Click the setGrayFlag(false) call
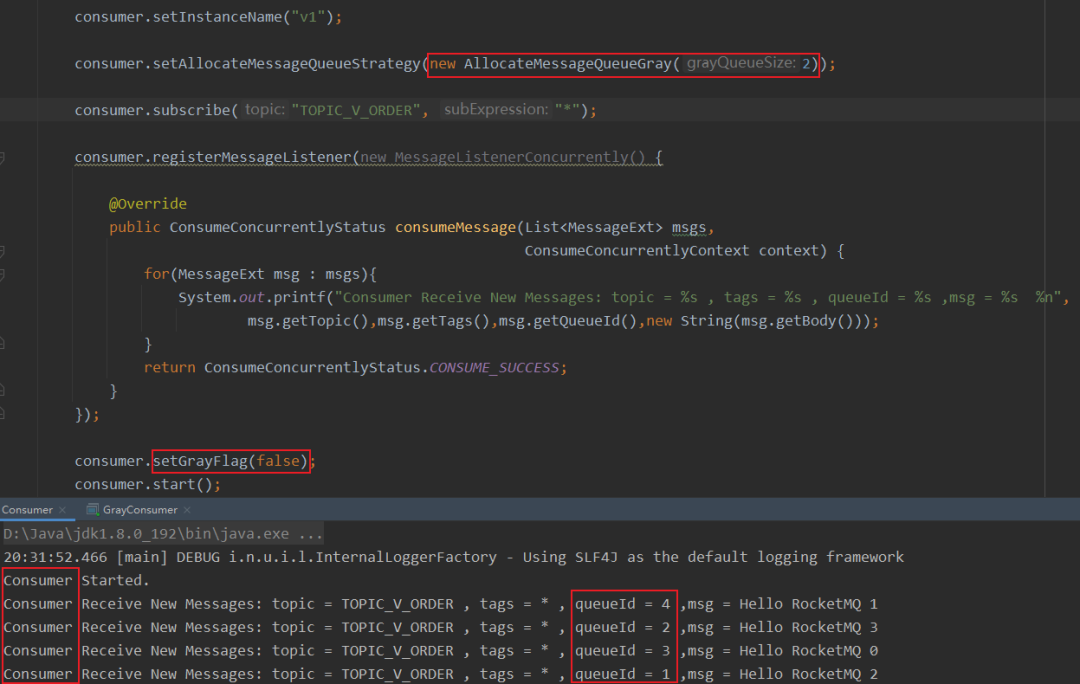This screenshot has height=684, width=1080. (230, 461)
